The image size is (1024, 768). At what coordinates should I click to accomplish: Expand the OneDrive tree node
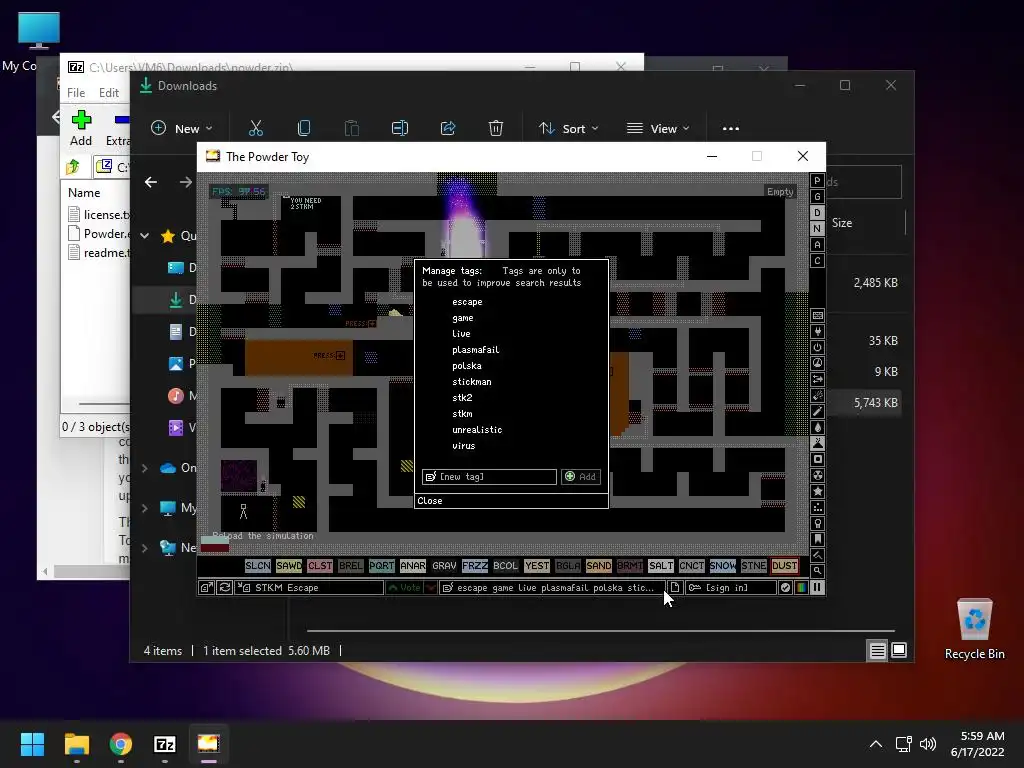click(145, 468)
